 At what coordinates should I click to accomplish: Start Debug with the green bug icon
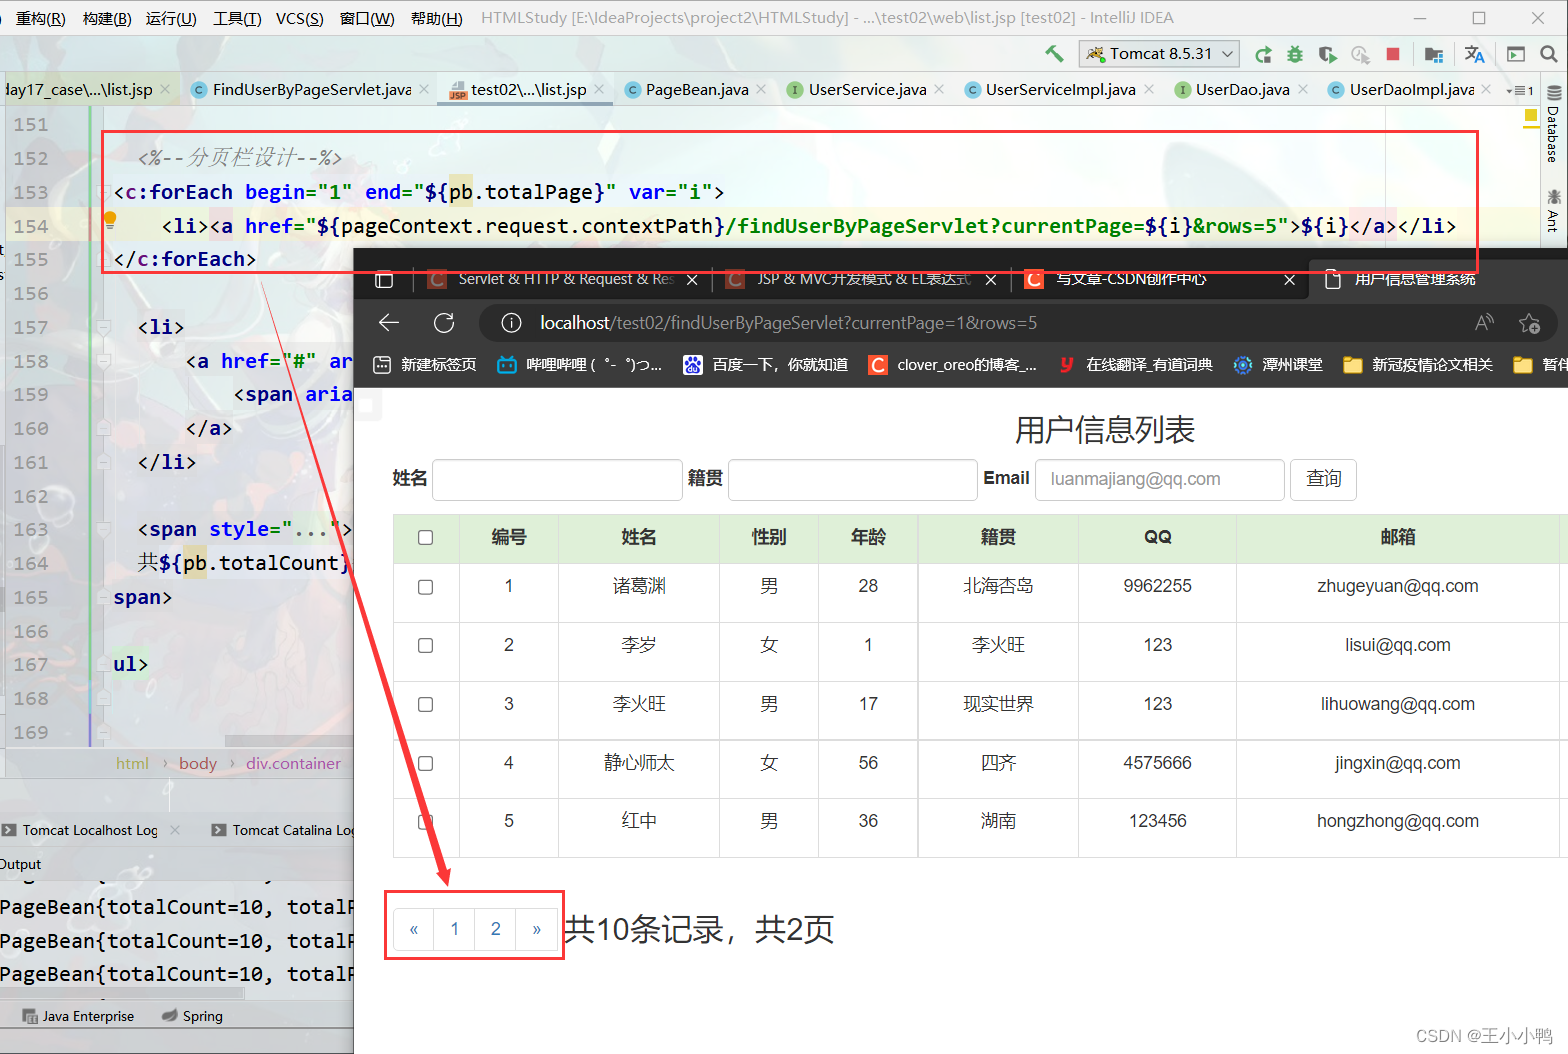[1295, 54]
